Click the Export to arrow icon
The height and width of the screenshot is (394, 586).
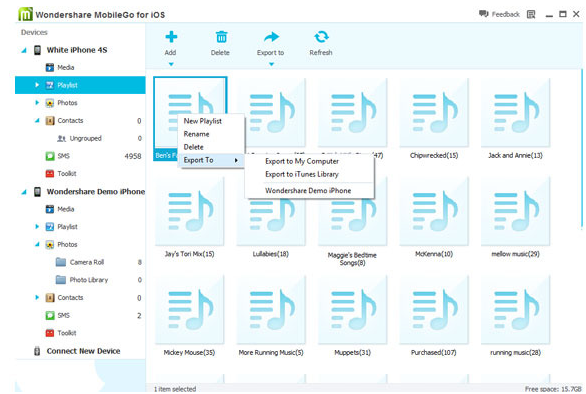271,37
